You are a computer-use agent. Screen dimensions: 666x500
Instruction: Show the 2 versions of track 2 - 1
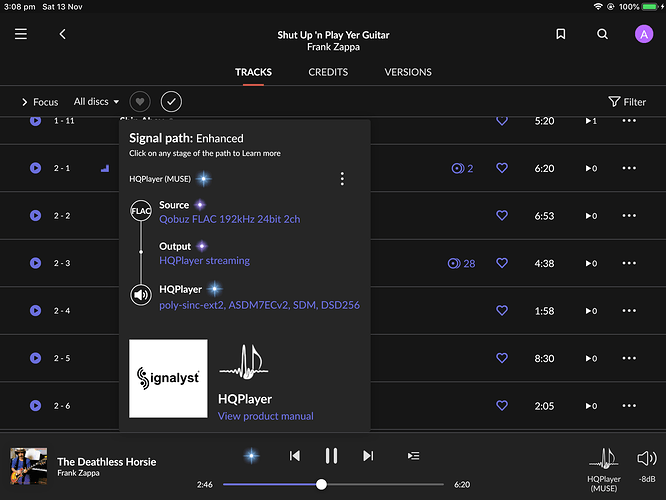(462, 168)
